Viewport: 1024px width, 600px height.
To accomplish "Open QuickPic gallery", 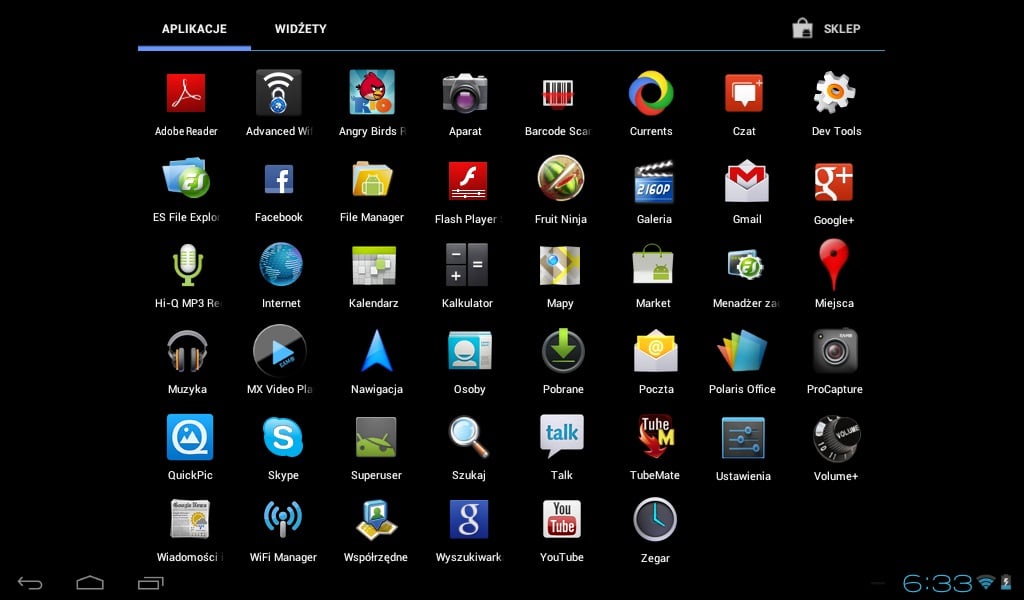I will (190, 437).
